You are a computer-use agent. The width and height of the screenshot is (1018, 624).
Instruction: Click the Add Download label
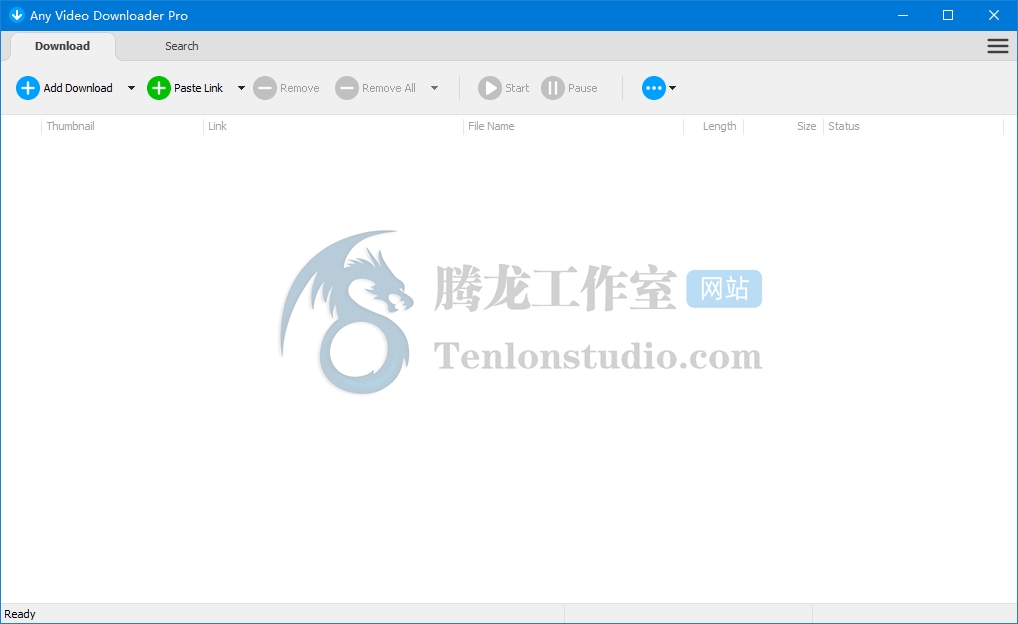tap(78, 88)
